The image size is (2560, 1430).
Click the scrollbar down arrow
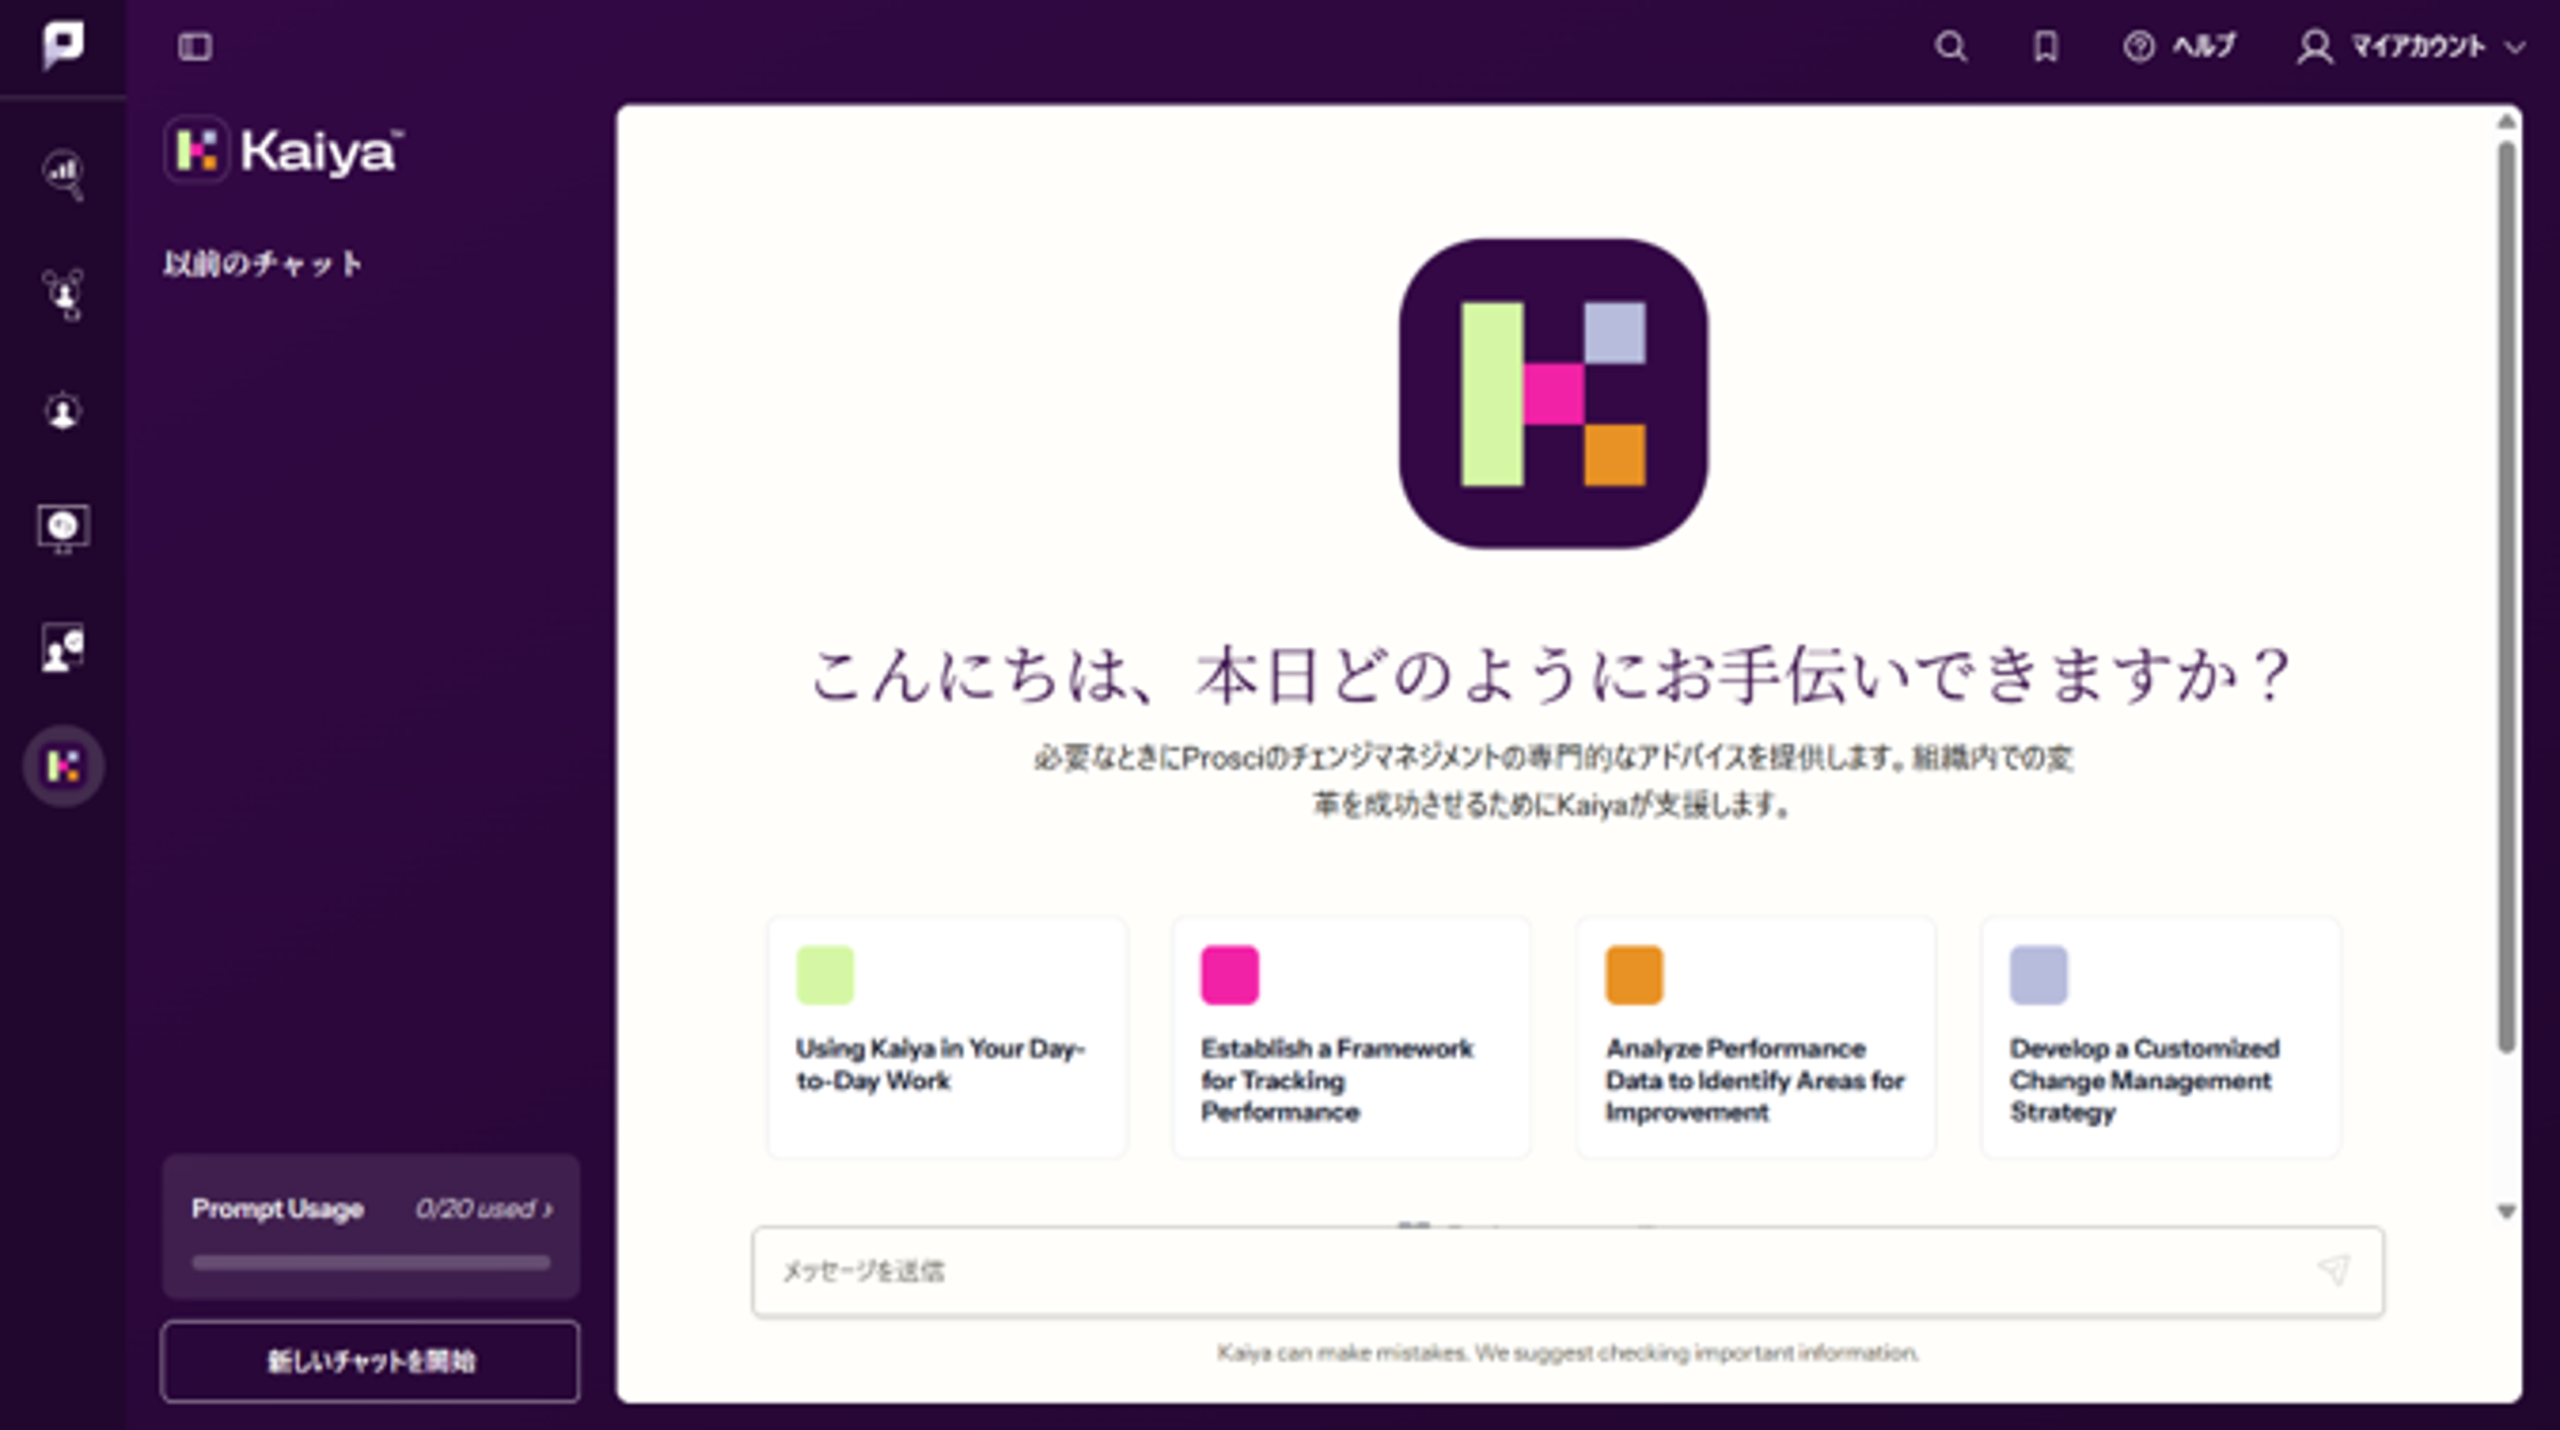tap(2506, 1212)
